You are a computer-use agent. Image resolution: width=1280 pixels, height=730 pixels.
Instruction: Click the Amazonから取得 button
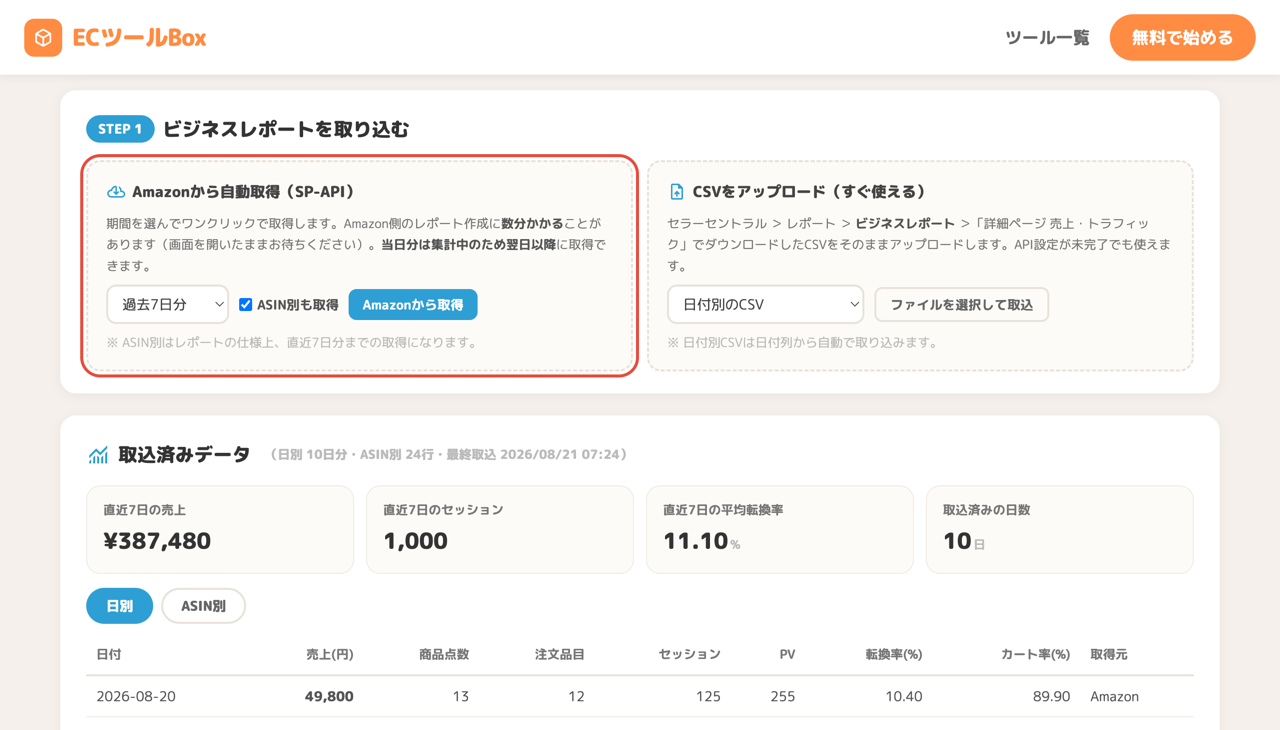coord(413,305)
